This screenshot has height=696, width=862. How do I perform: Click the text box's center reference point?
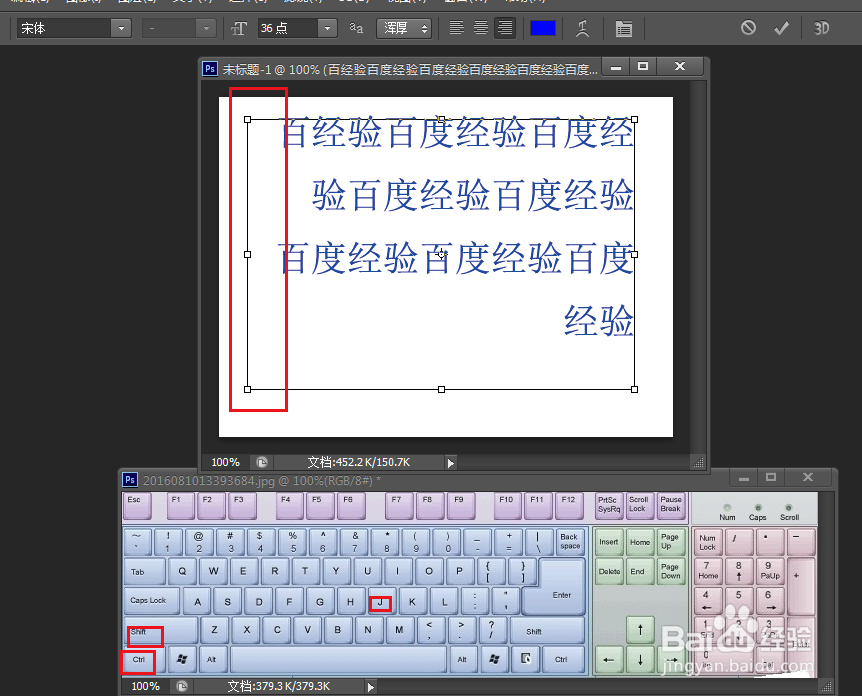[441, 255]
